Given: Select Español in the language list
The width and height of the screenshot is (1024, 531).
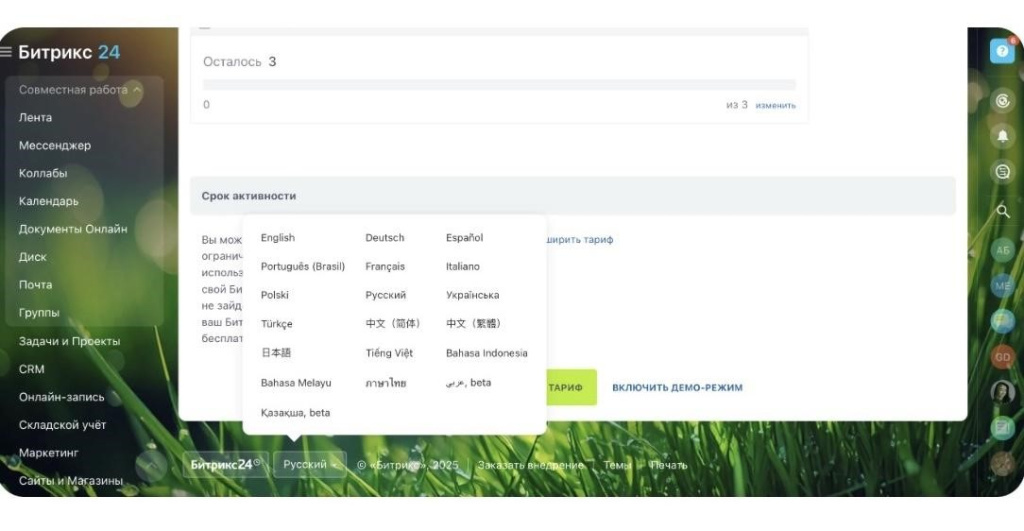Looking at the screenshot, I should coord(464,238).
